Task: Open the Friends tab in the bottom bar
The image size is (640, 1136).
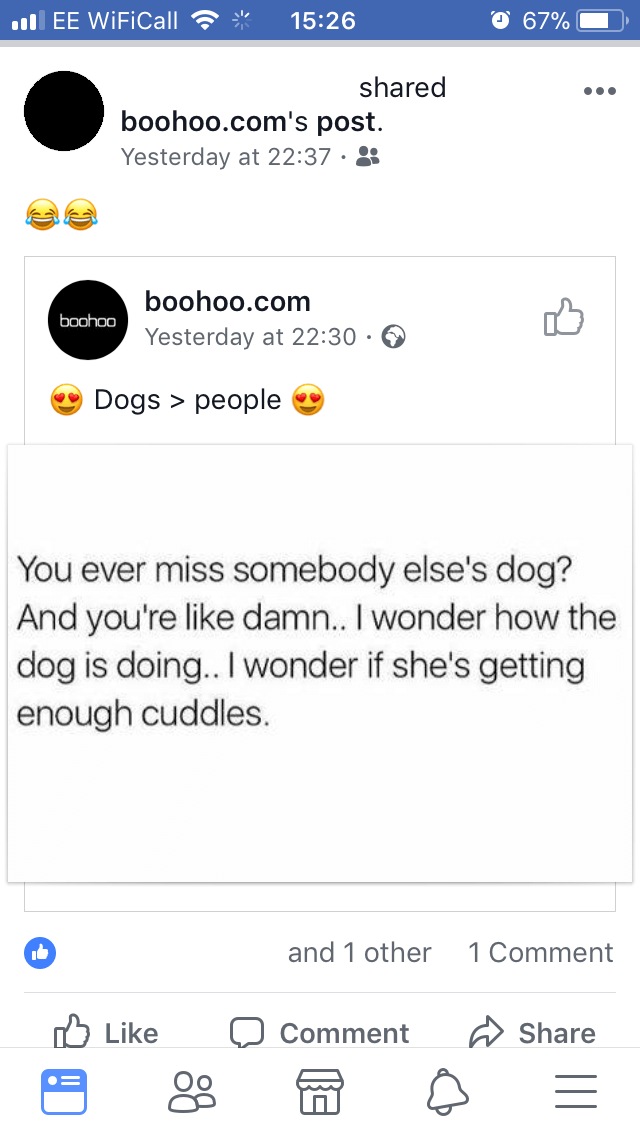Action: (192, 1091)
